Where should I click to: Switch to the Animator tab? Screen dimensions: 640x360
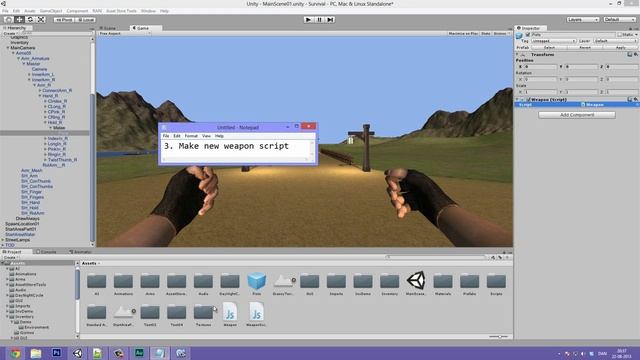[x=81, y=252]
